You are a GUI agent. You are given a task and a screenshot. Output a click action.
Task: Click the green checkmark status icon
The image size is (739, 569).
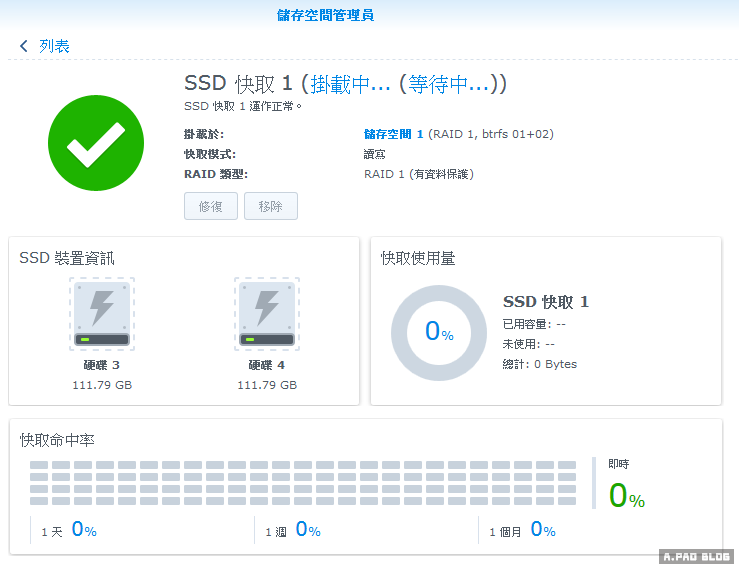(96, 145)
